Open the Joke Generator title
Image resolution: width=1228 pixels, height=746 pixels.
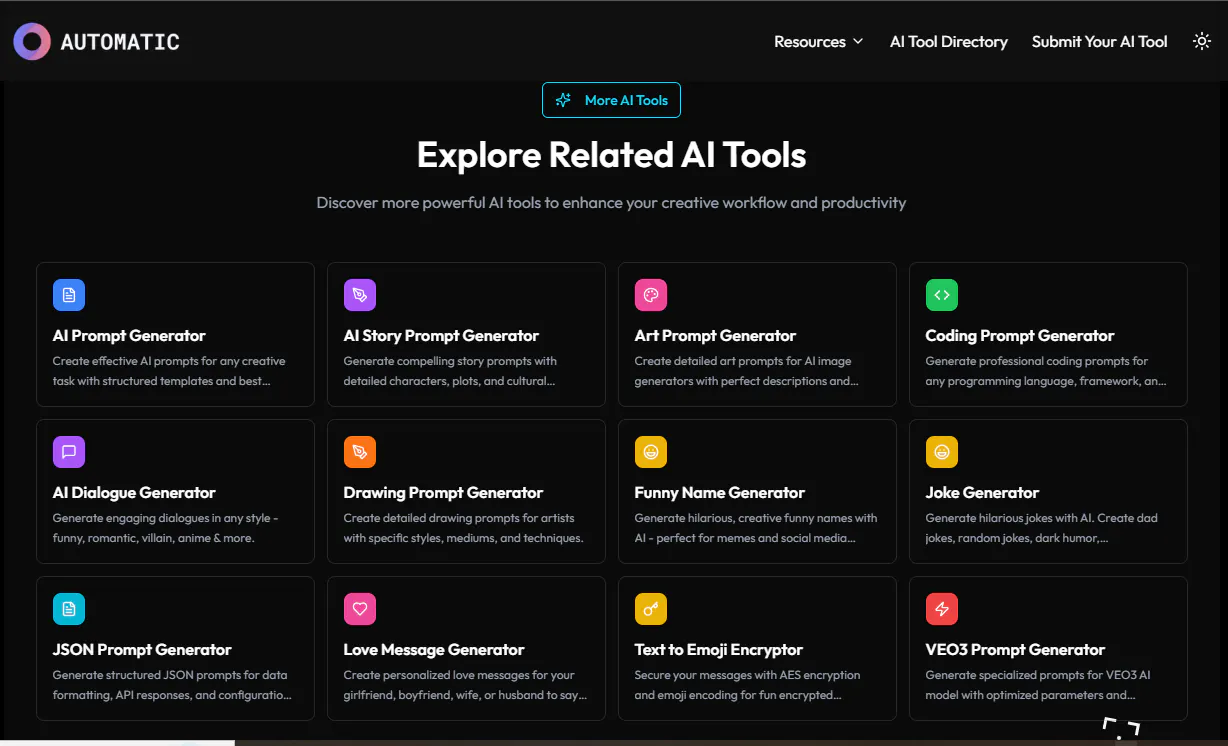982,493
